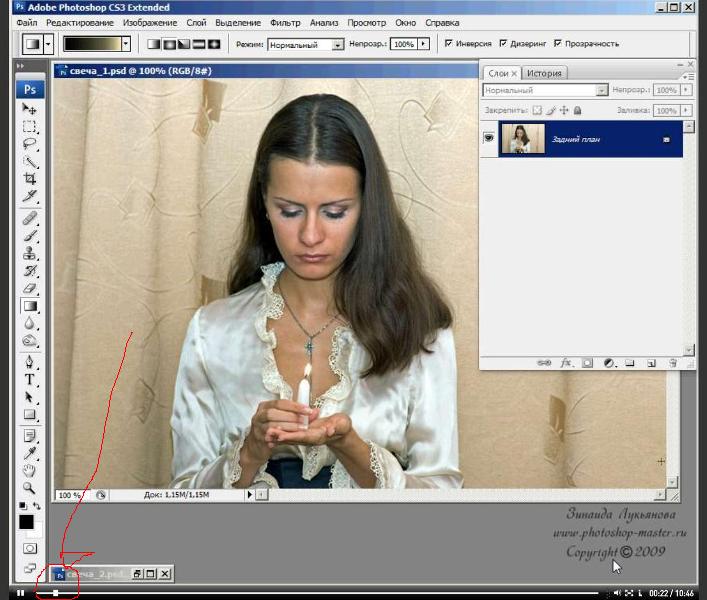Click the gradient preview swatch
707x600 pixels.
click(92, 44)
